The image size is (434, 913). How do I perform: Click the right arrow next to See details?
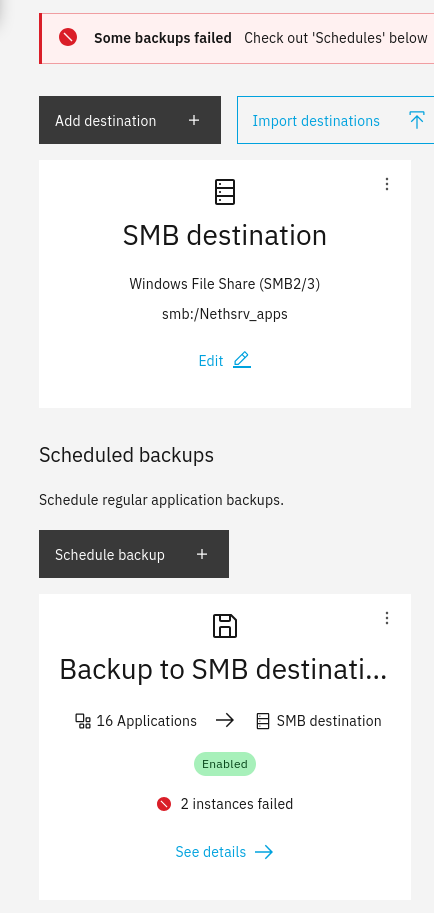tap(264, 852)
